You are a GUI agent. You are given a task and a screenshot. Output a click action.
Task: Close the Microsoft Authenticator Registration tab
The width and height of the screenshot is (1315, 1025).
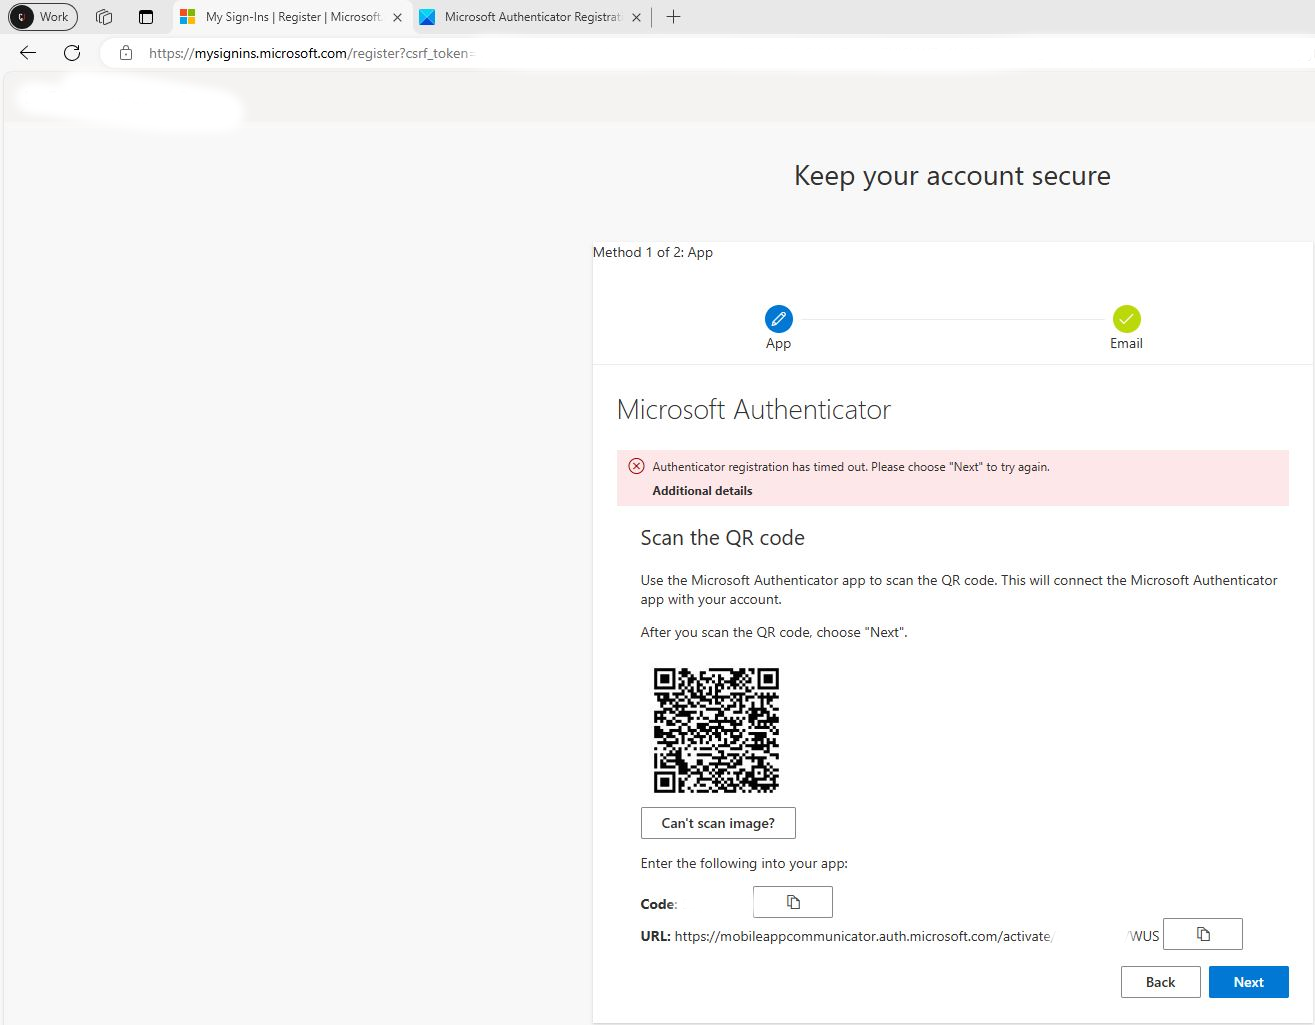click(636, 17)
